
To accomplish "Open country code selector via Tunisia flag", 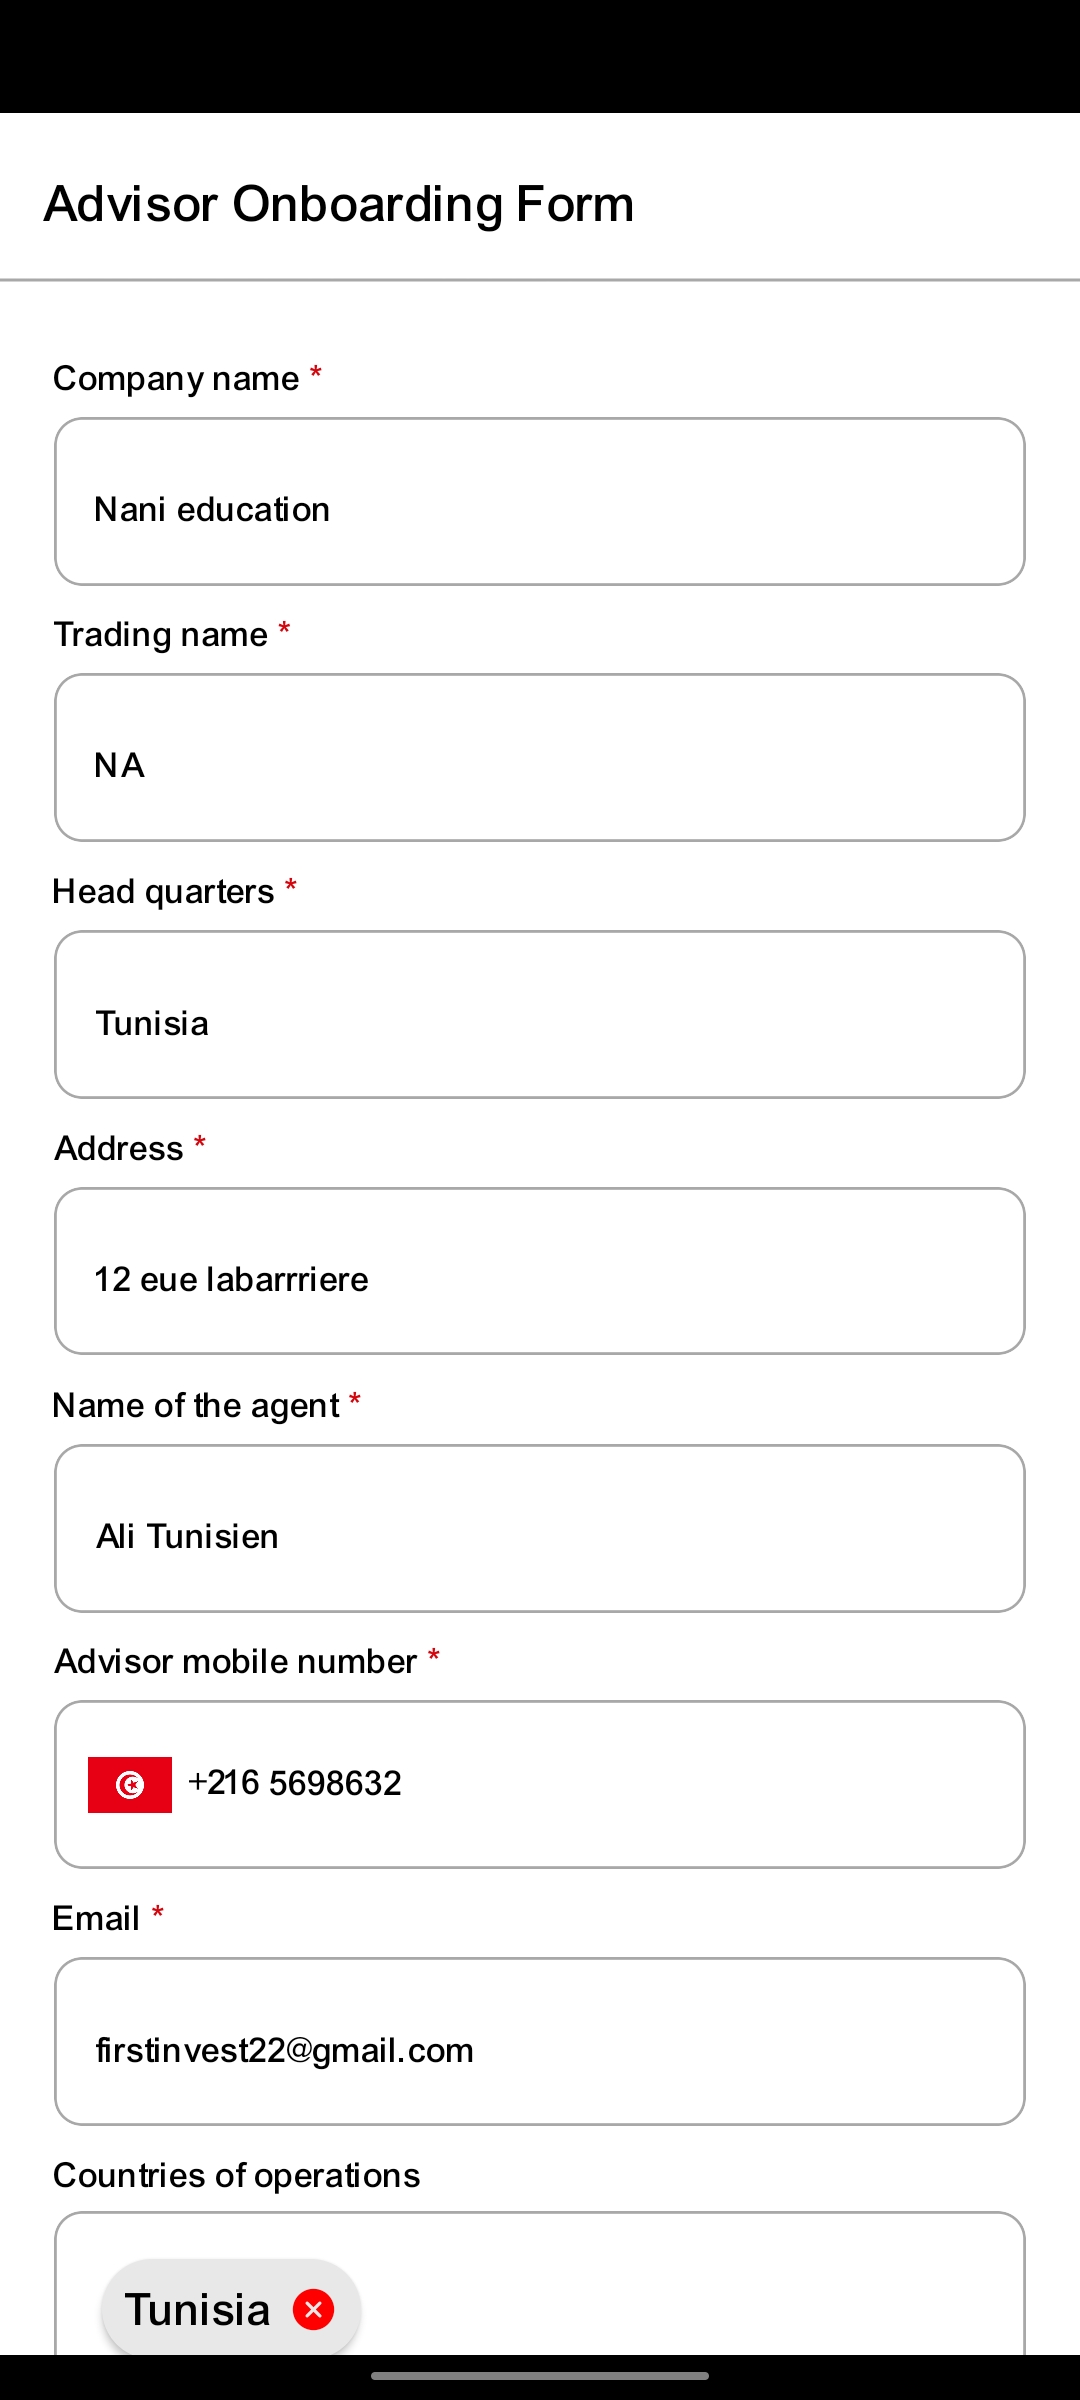I will tap(130, 1785).
